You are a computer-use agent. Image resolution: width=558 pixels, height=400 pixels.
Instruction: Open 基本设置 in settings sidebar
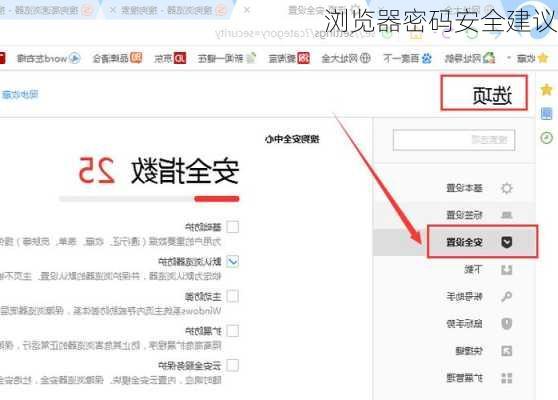464,188
